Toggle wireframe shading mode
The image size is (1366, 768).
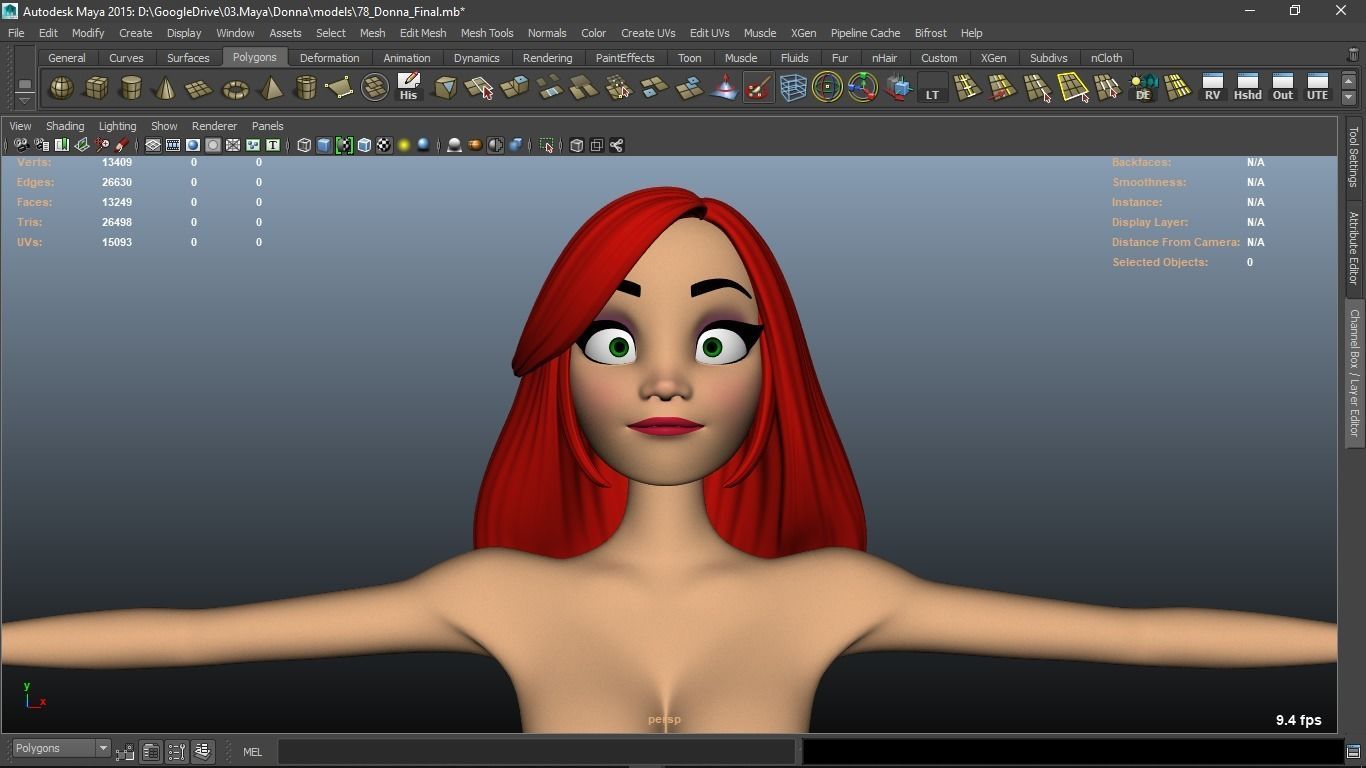tap(304, 146)
